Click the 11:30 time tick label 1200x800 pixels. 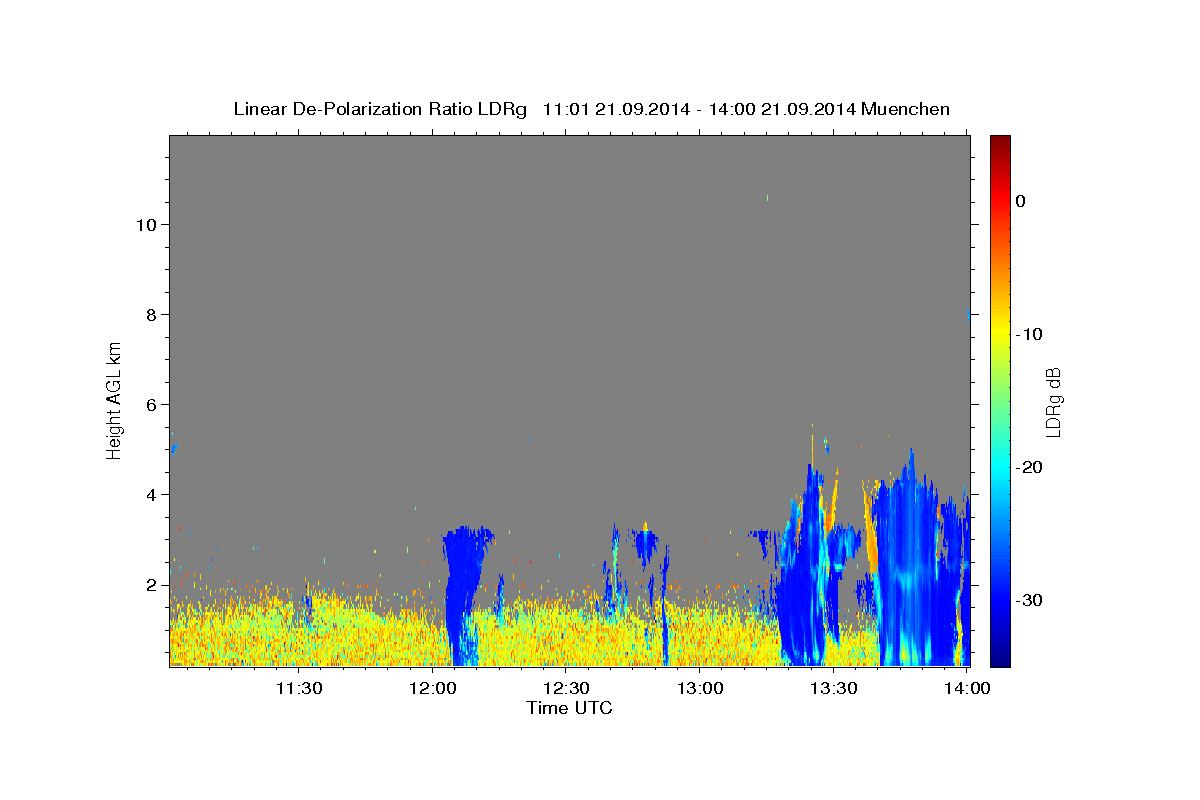tap(299, 688)
